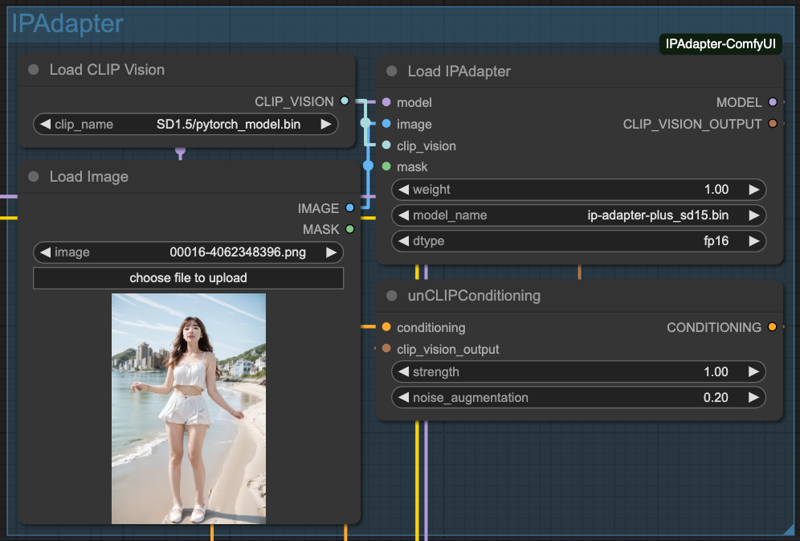Click the CLIP_VISION_OUTPUT output socket
Screen dimensions: 800x541
(773, 124)
